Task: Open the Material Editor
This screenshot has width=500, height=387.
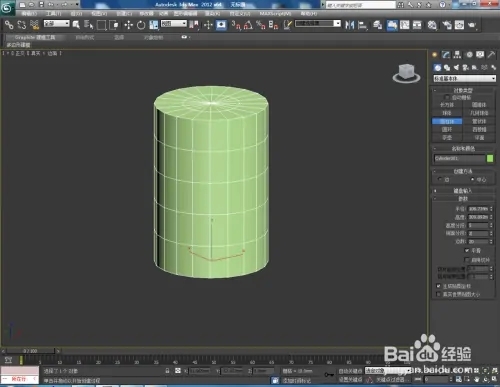Action: 432,25
